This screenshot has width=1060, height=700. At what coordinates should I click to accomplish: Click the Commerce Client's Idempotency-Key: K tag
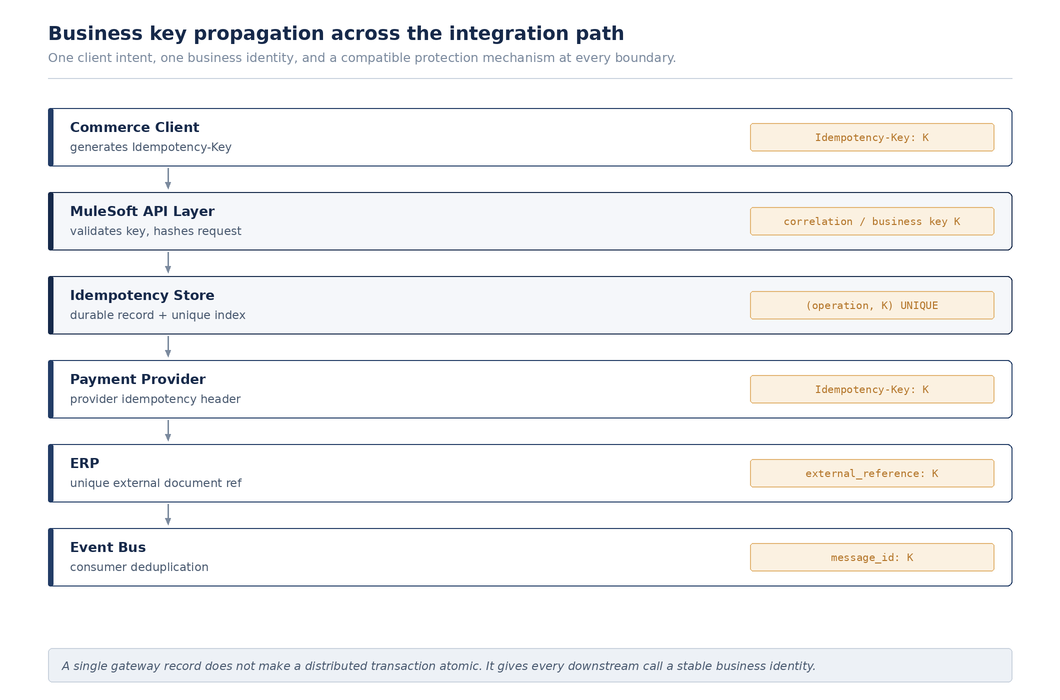[x=872, y=137]
